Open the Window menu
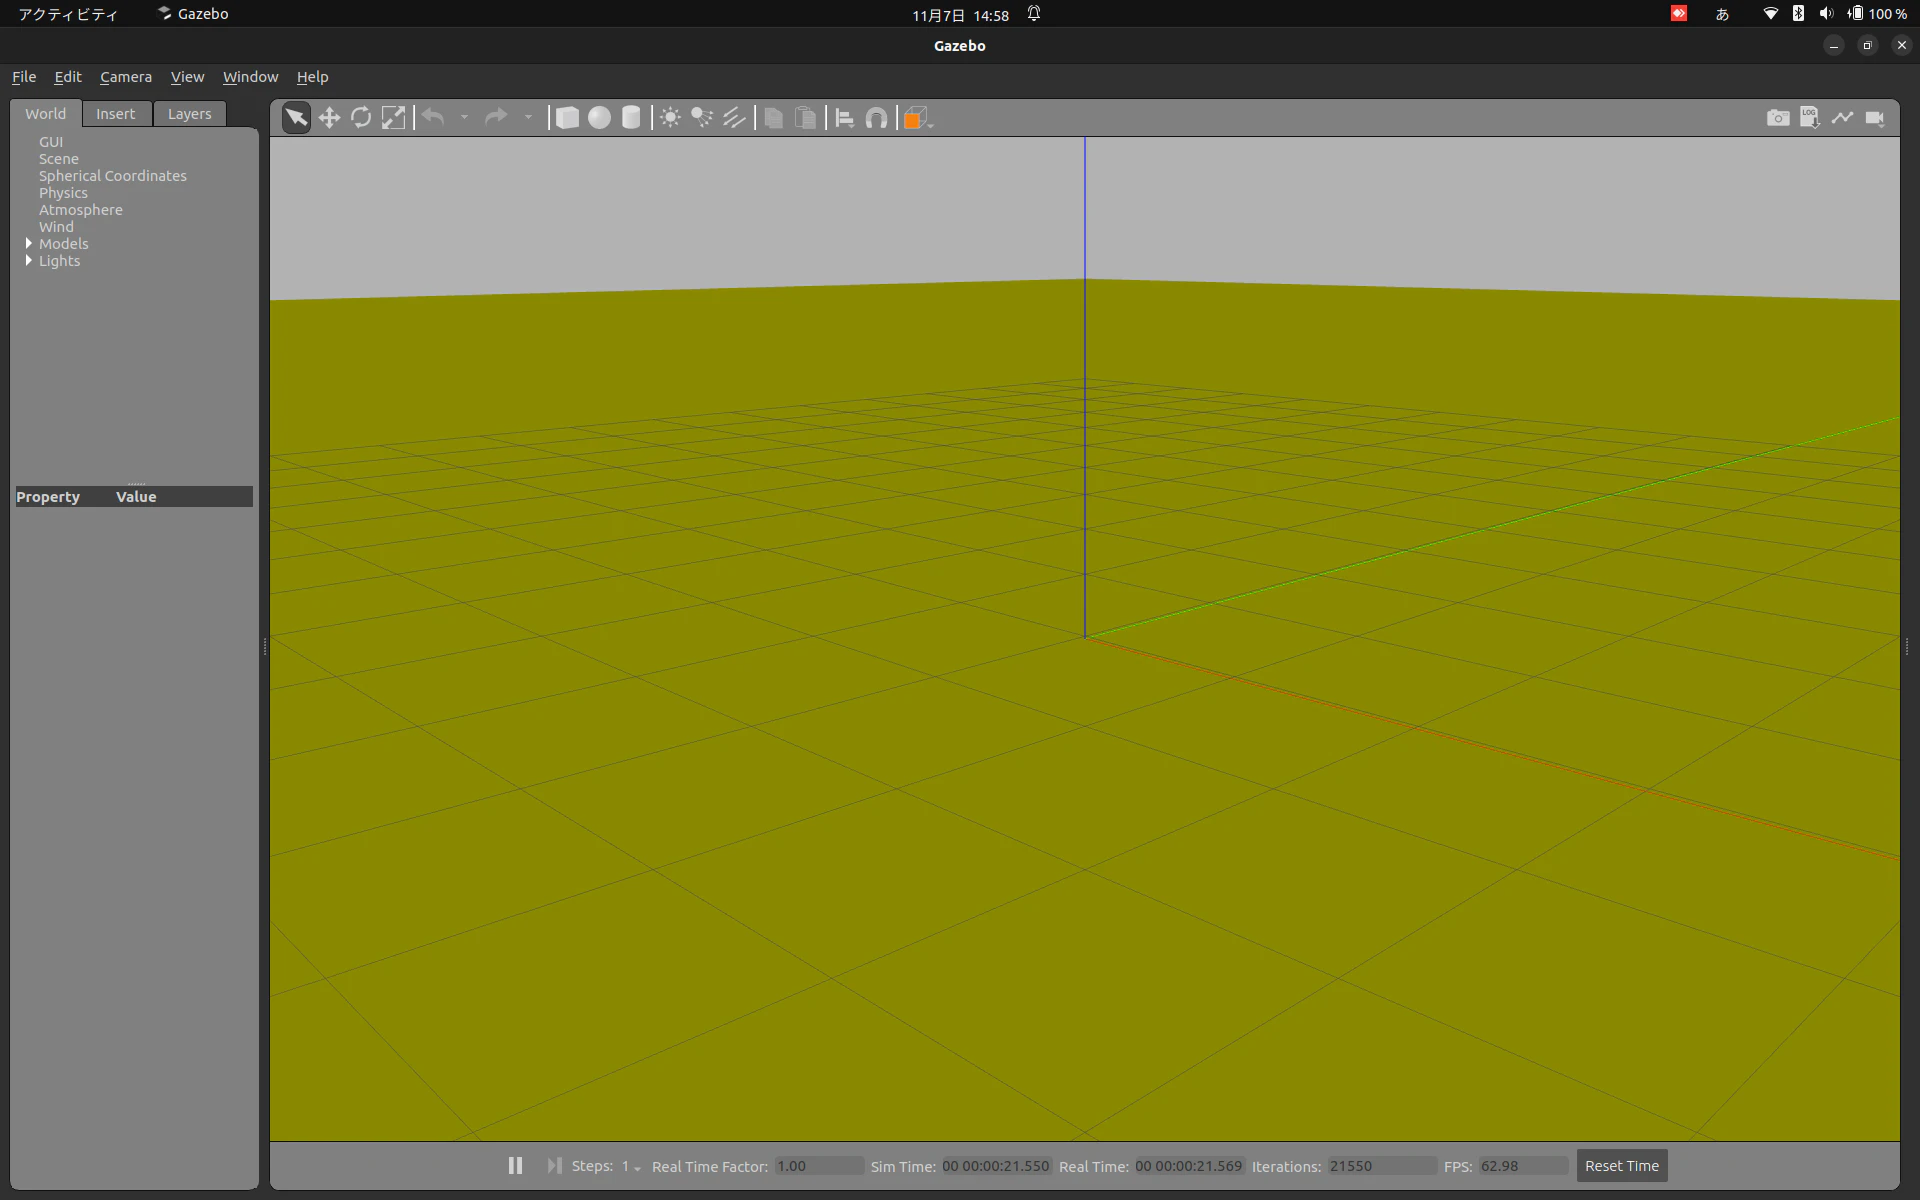This screenshot has width=1920, height=1200. [x=250, y=77]
